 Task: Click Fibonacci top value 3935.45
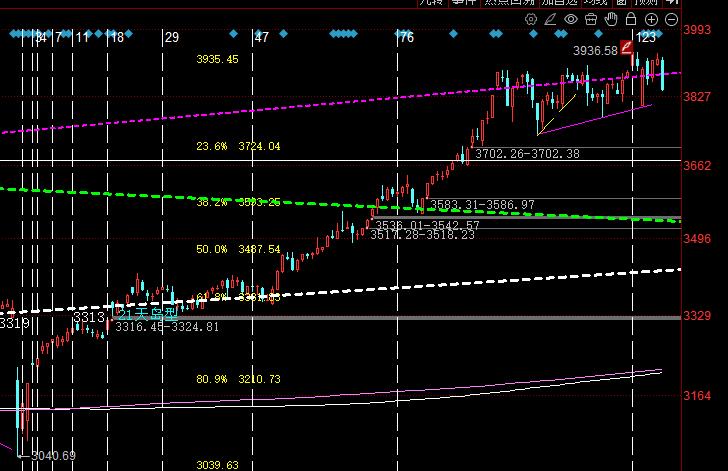pos(217,59)
